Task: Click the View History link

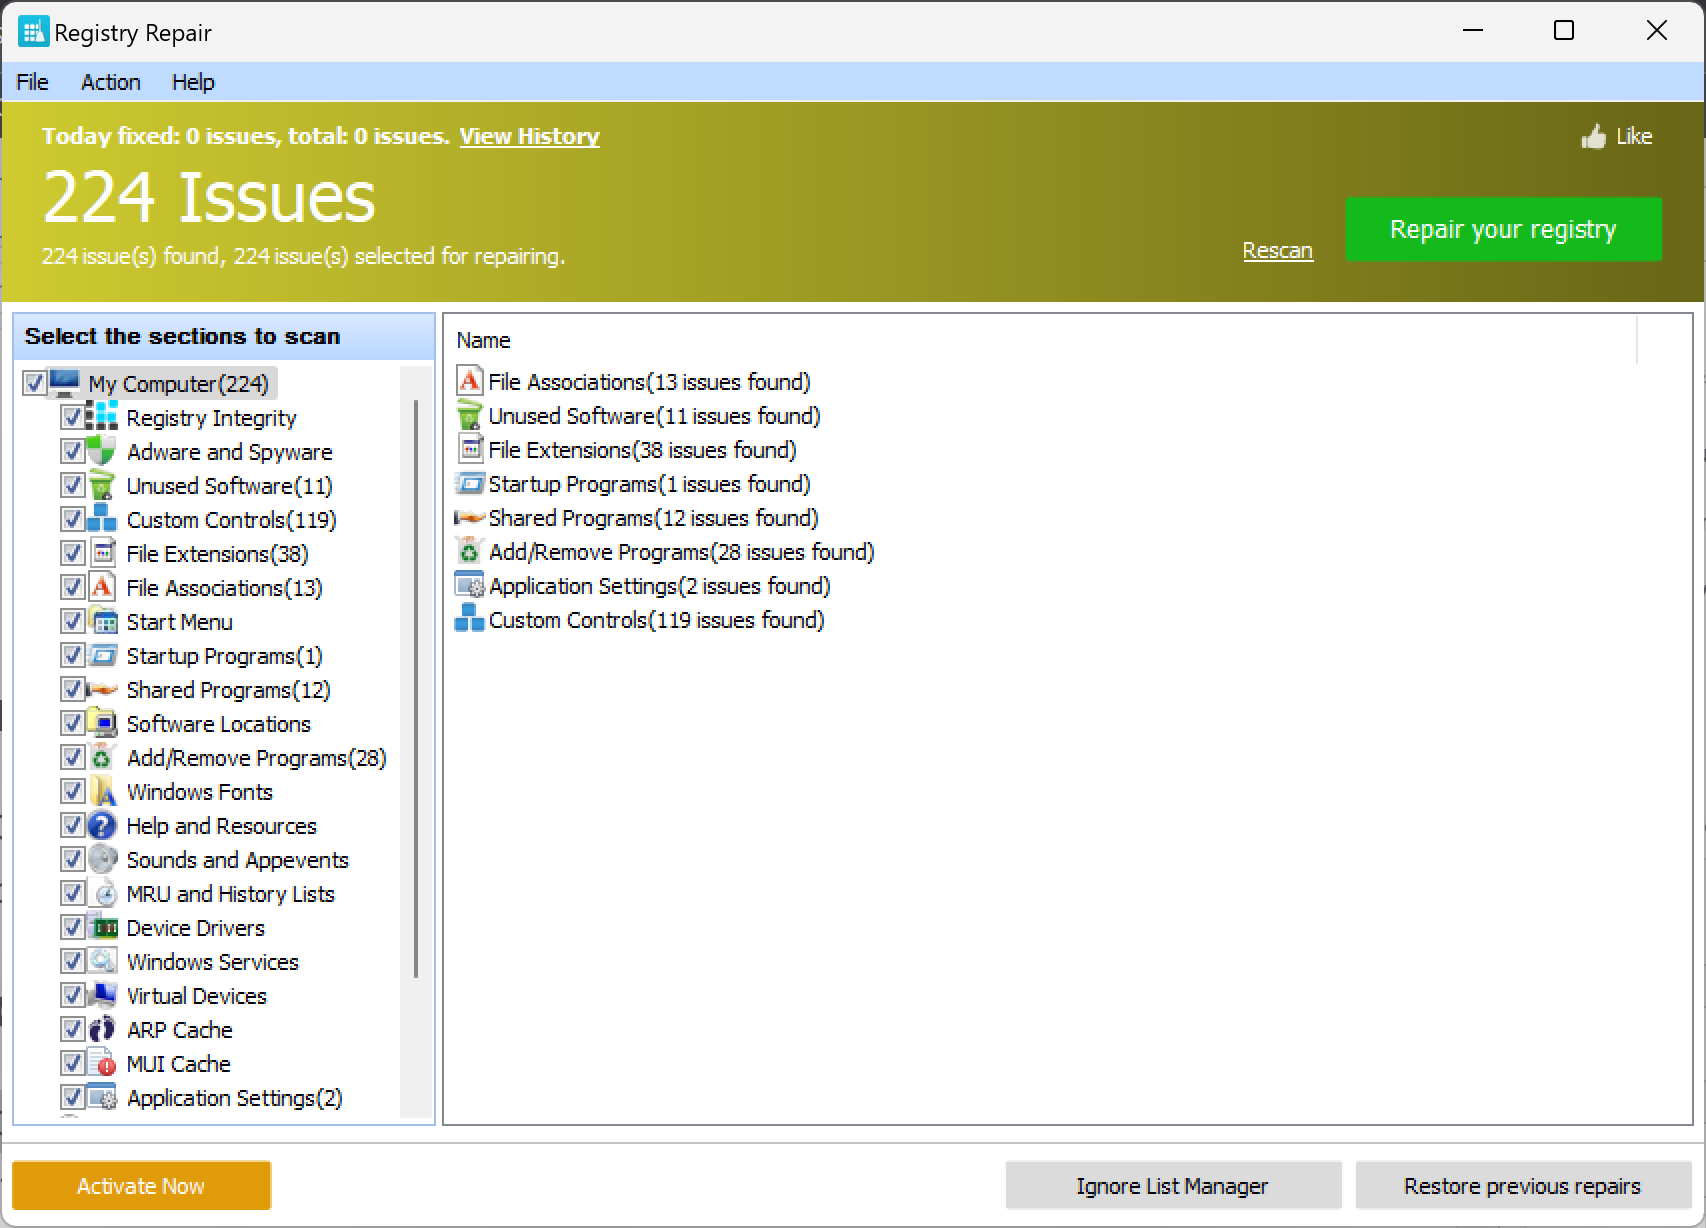Action: pos(529,136)
